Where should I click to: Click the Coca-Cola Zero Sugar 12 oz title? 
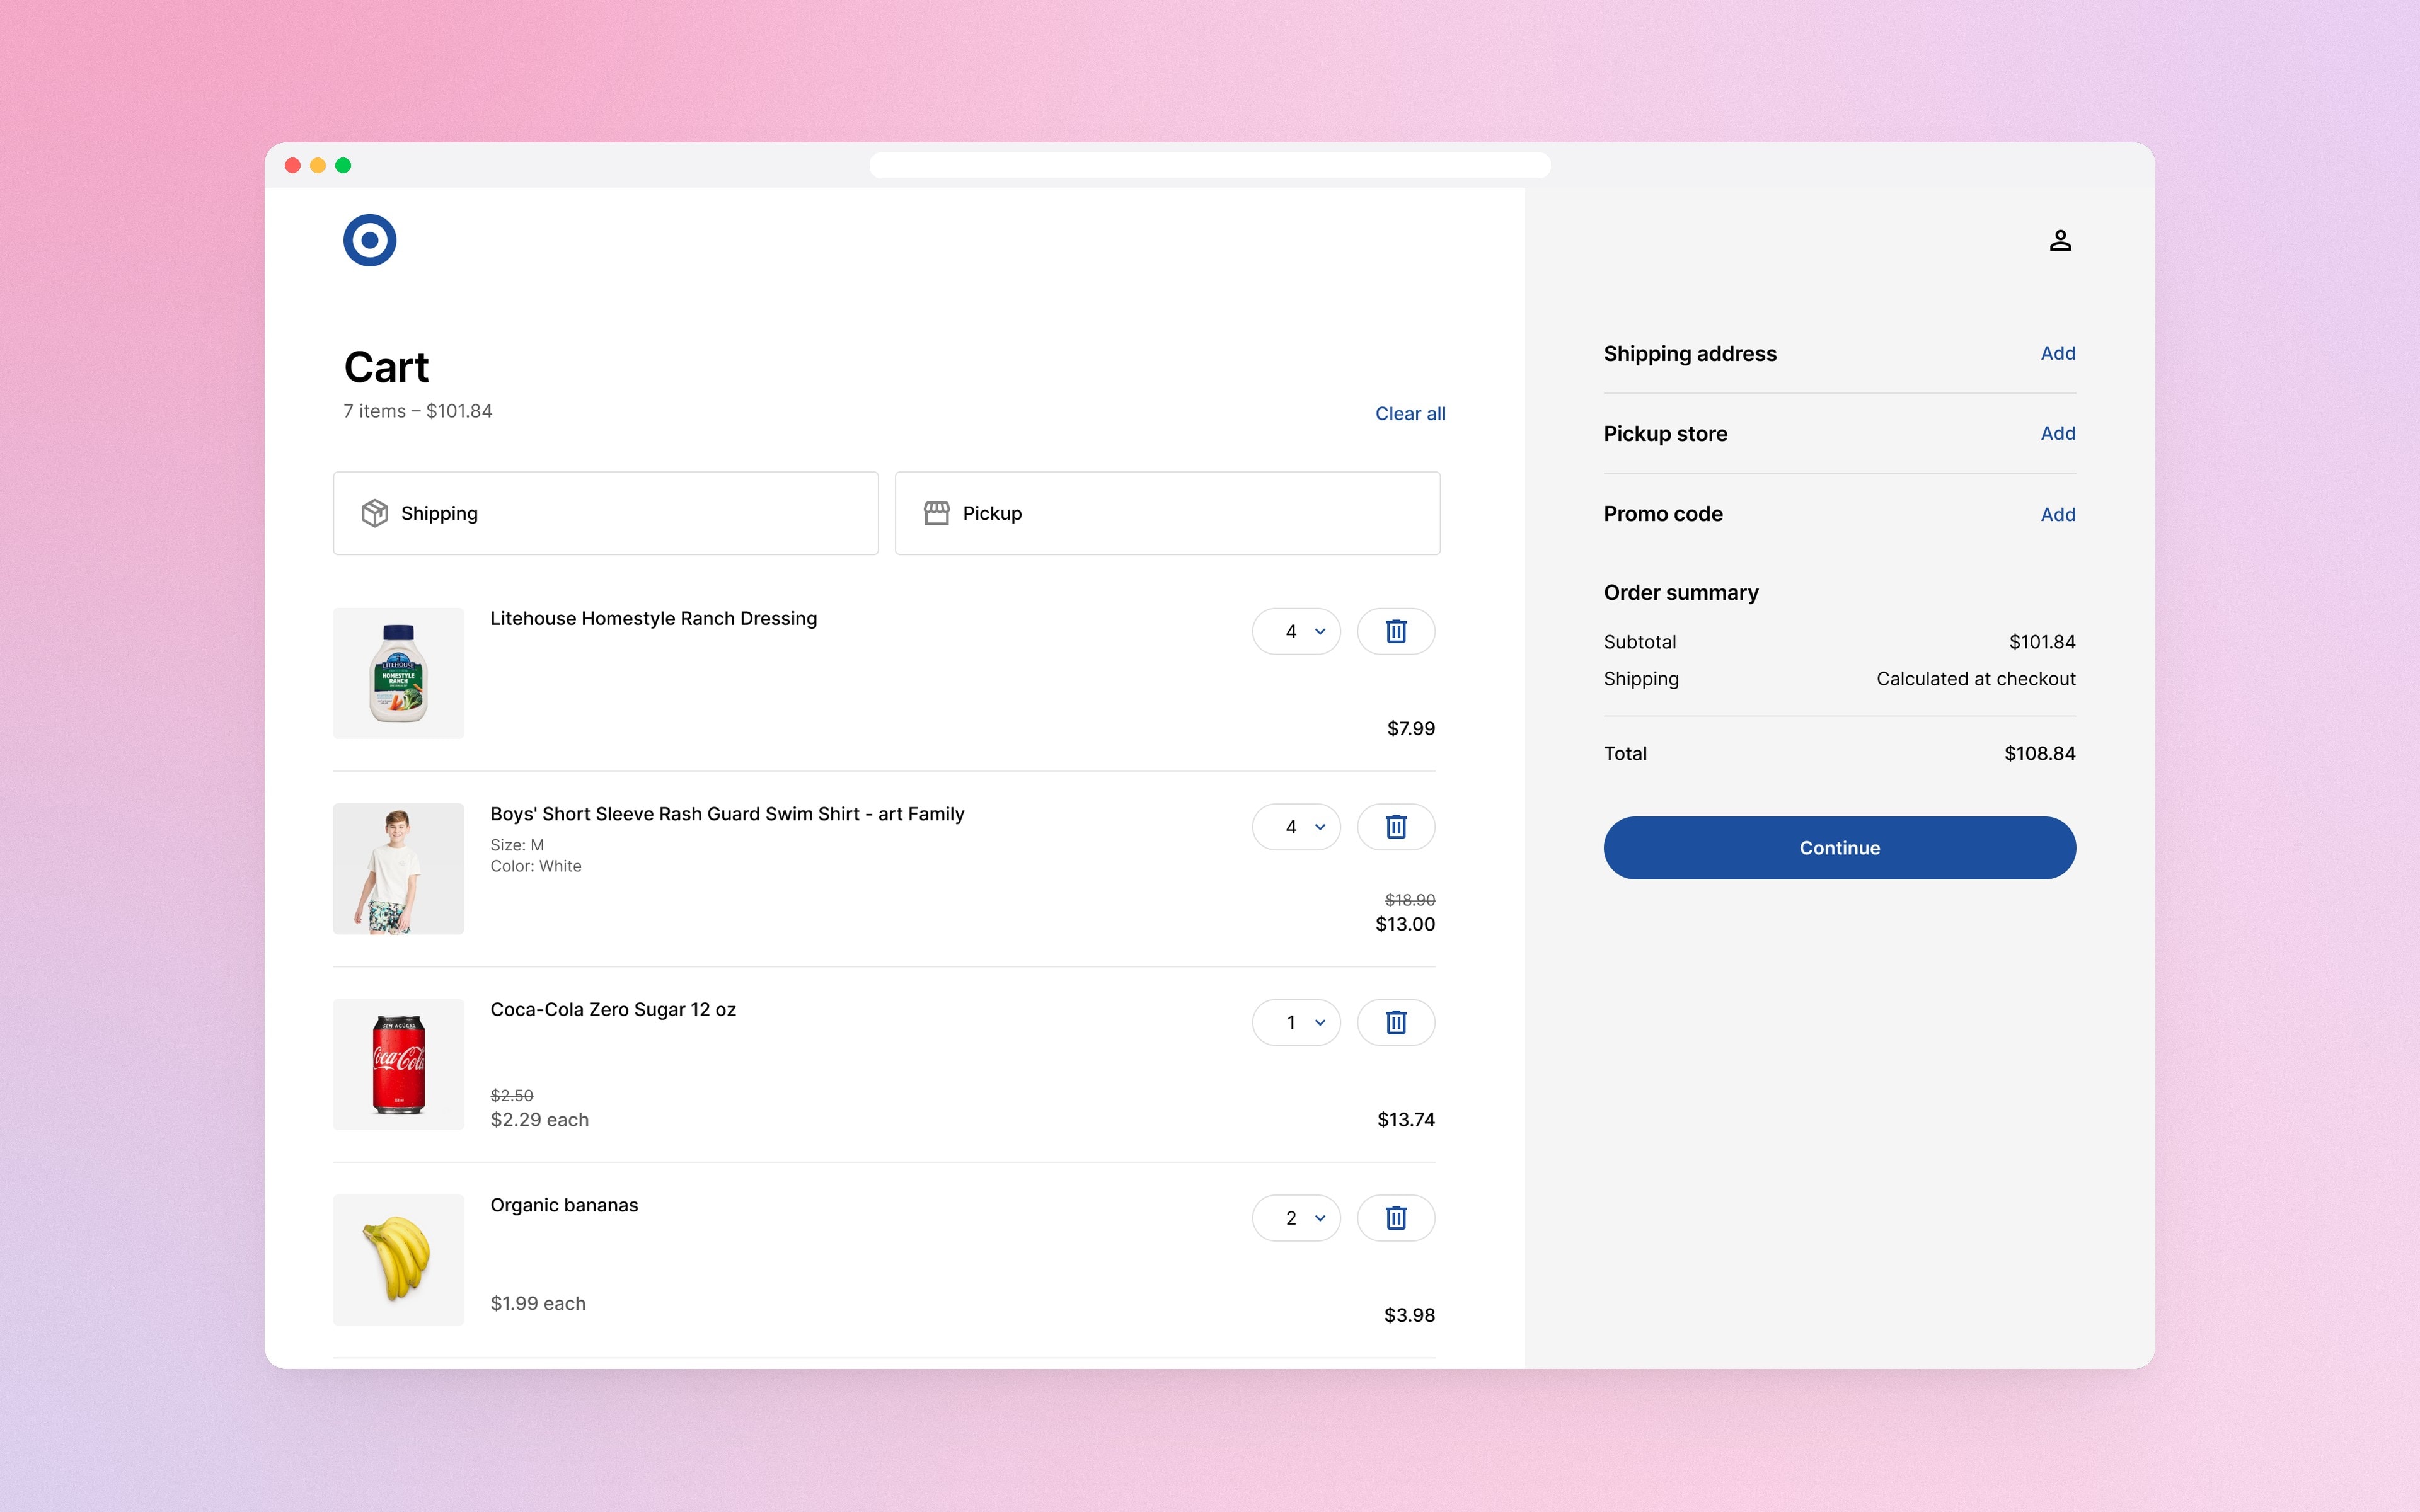(x=613, y=1009)
